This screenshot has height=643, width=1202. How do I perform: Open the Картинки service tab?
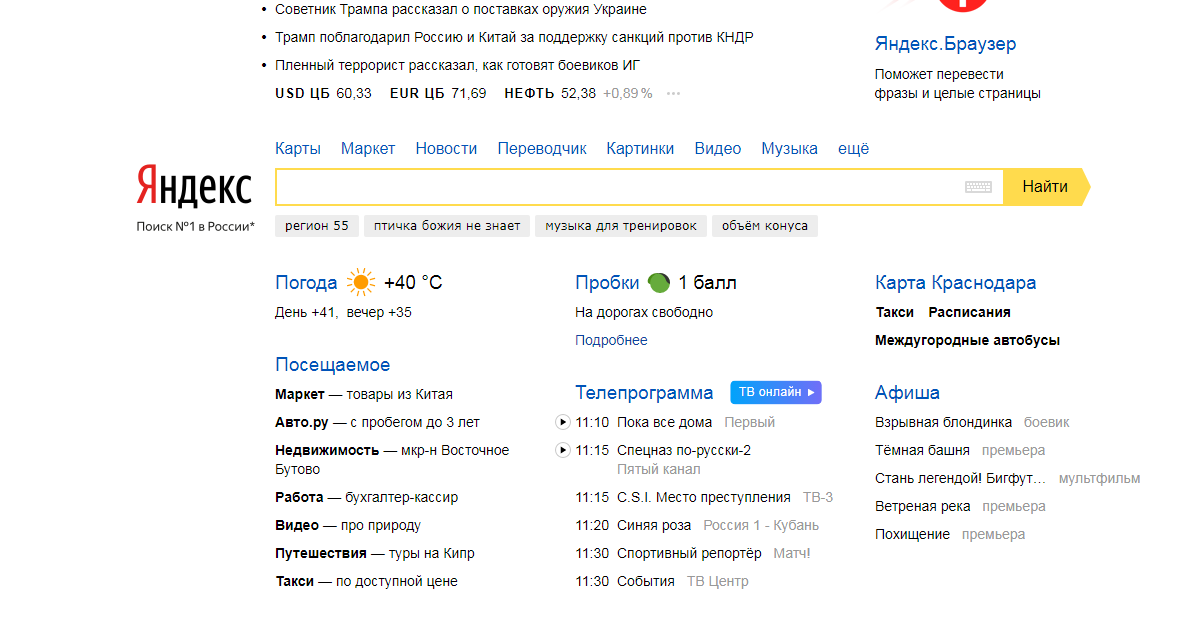640,148
